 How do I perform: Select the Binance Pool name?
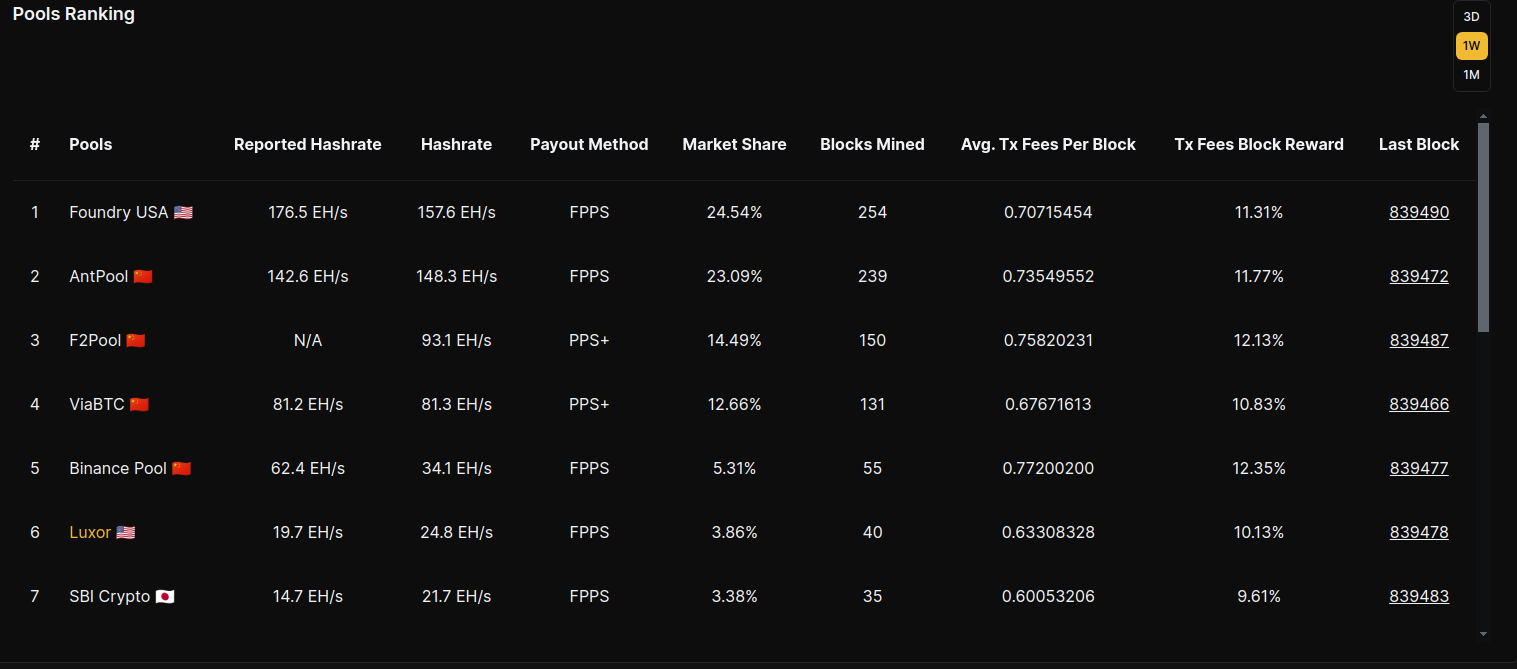point(118,468)
